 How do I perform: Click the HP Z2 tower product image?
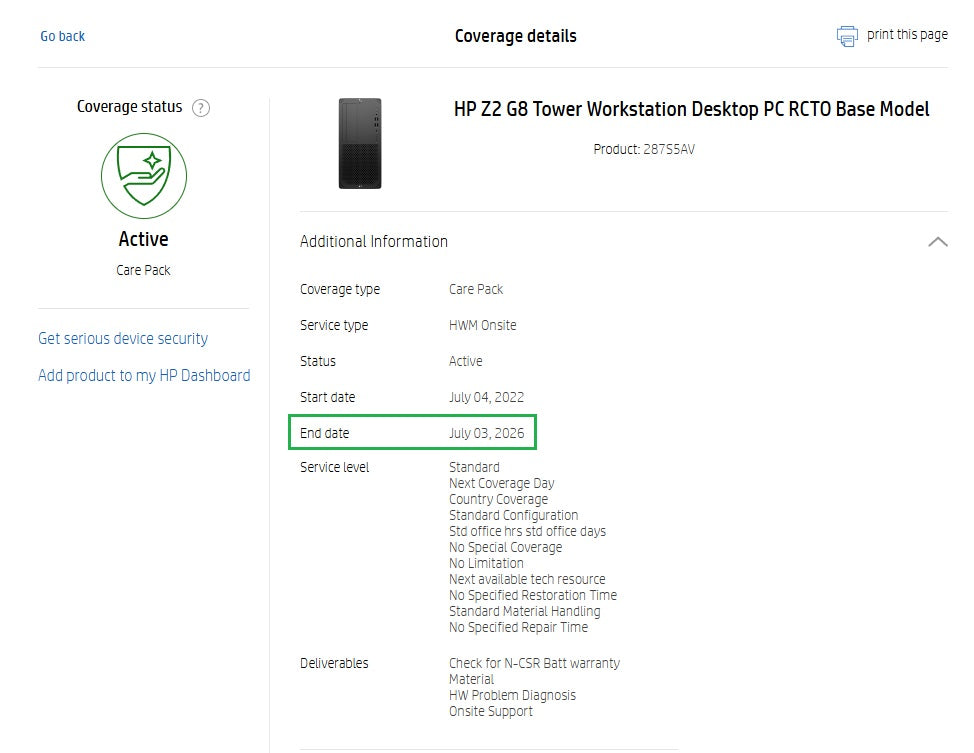[360, 144]
